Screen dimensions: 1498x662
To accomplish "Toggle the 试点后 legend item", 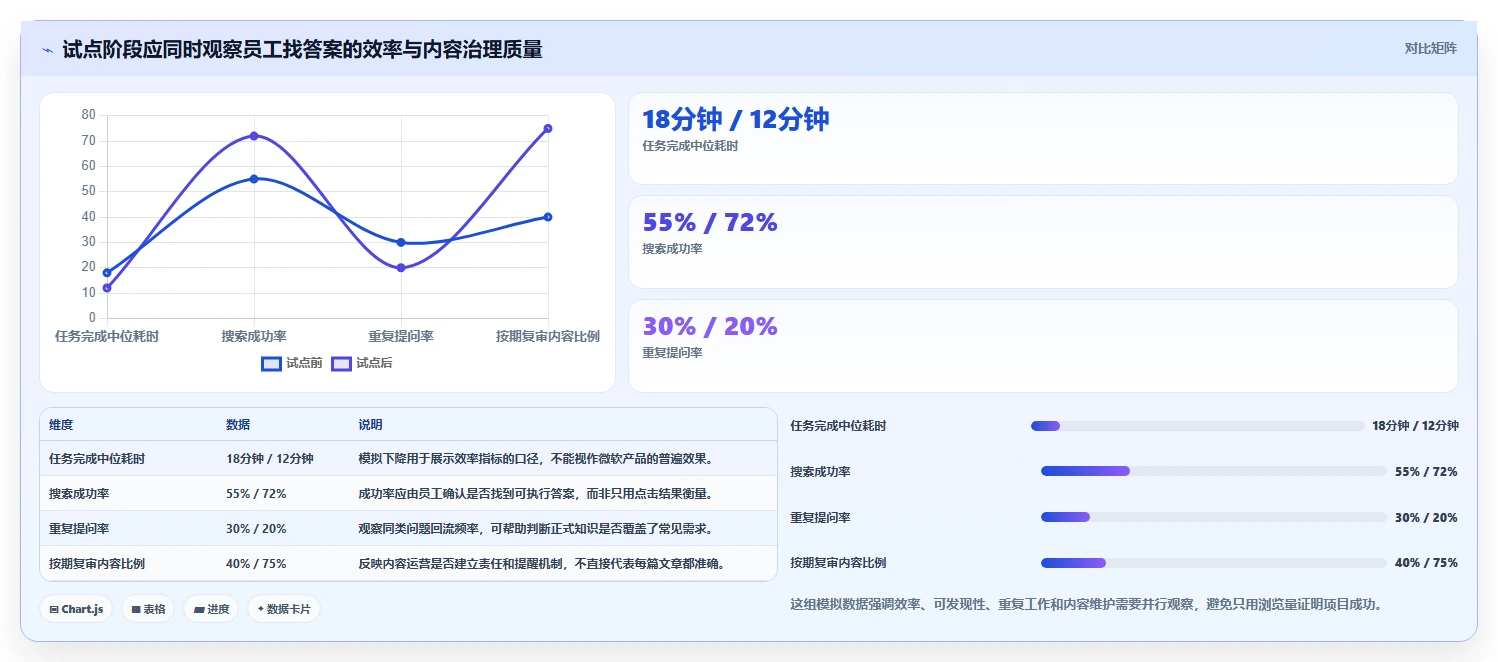I will point(362,363).
